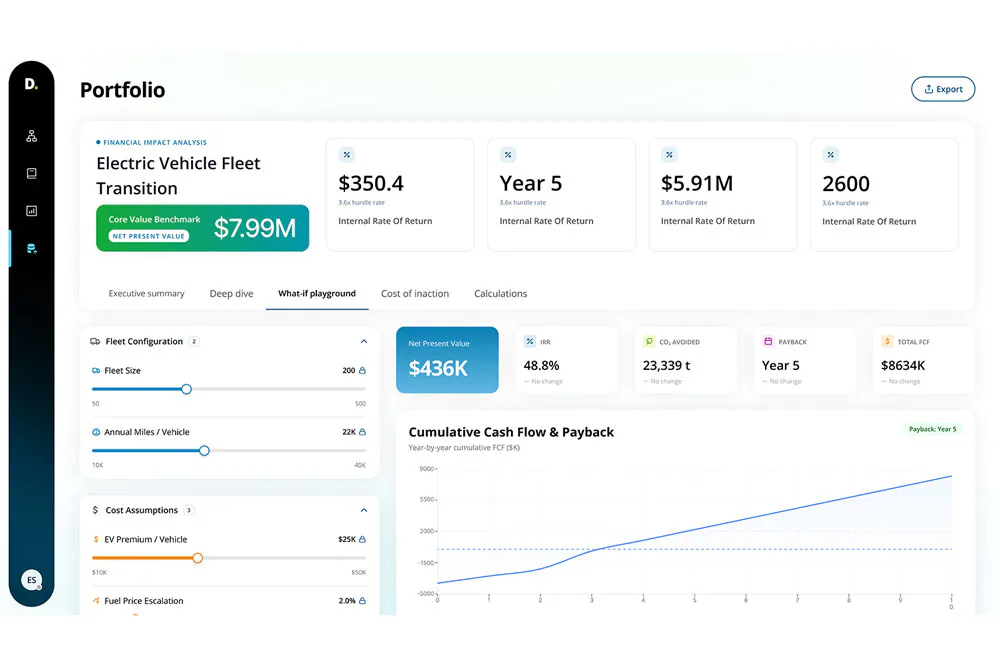The width and height of the screenshot is (1000, 667).
Task: Click the Fuel Price Escalation icon
Action: (x=96, y=601)
